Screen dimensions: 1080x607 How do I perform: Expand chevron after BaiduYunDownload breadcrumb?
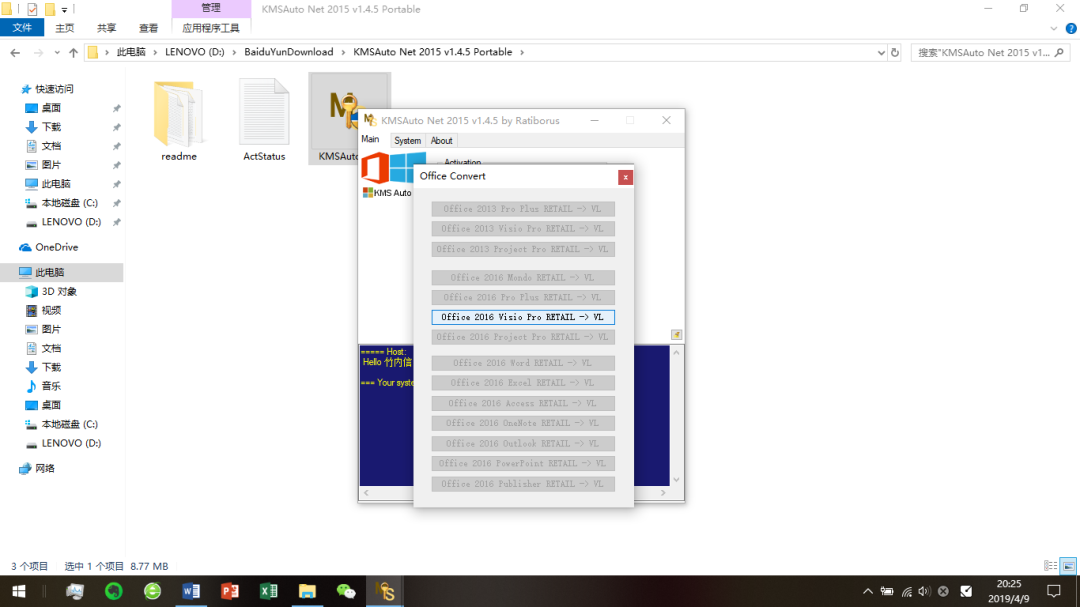(x=343, y=52)
